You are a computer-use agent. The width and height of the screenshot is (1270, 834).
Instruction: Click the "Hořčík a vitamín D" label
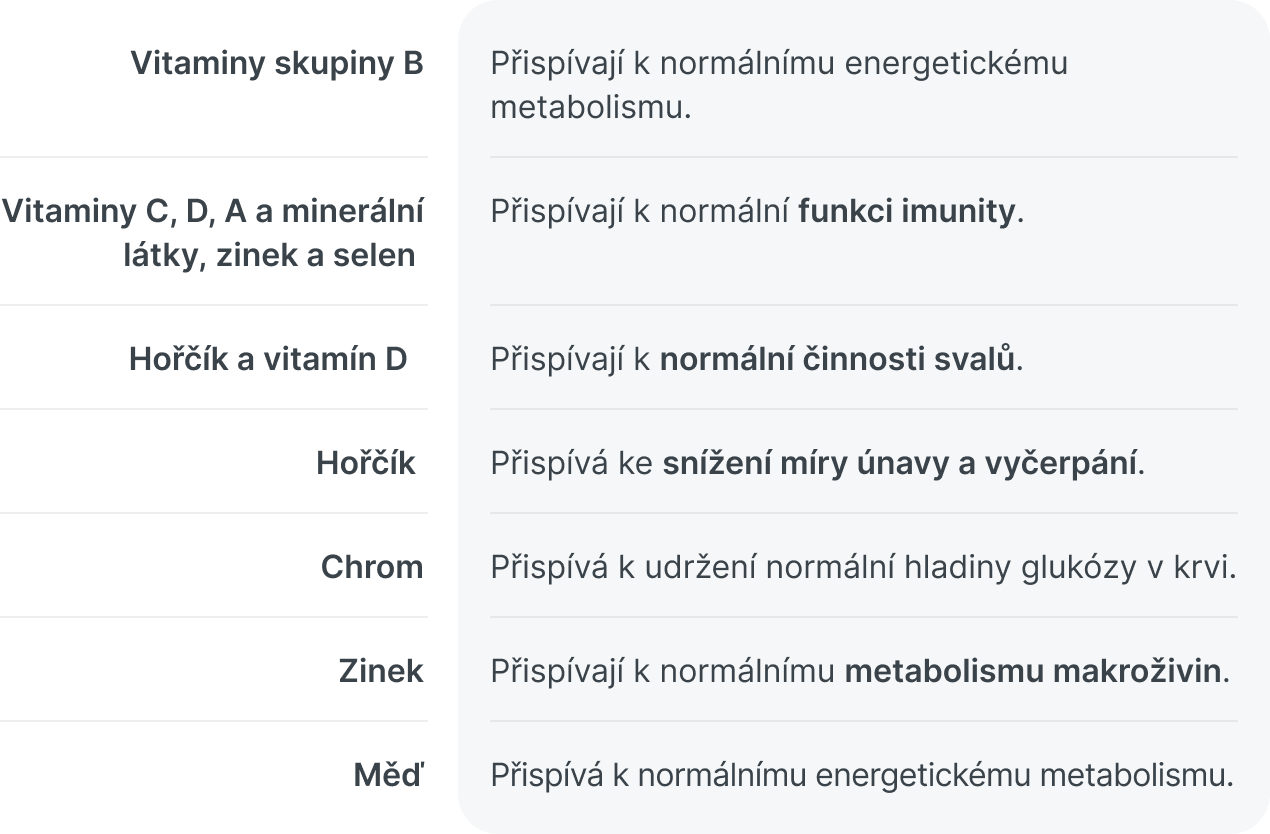click(268, 359)
